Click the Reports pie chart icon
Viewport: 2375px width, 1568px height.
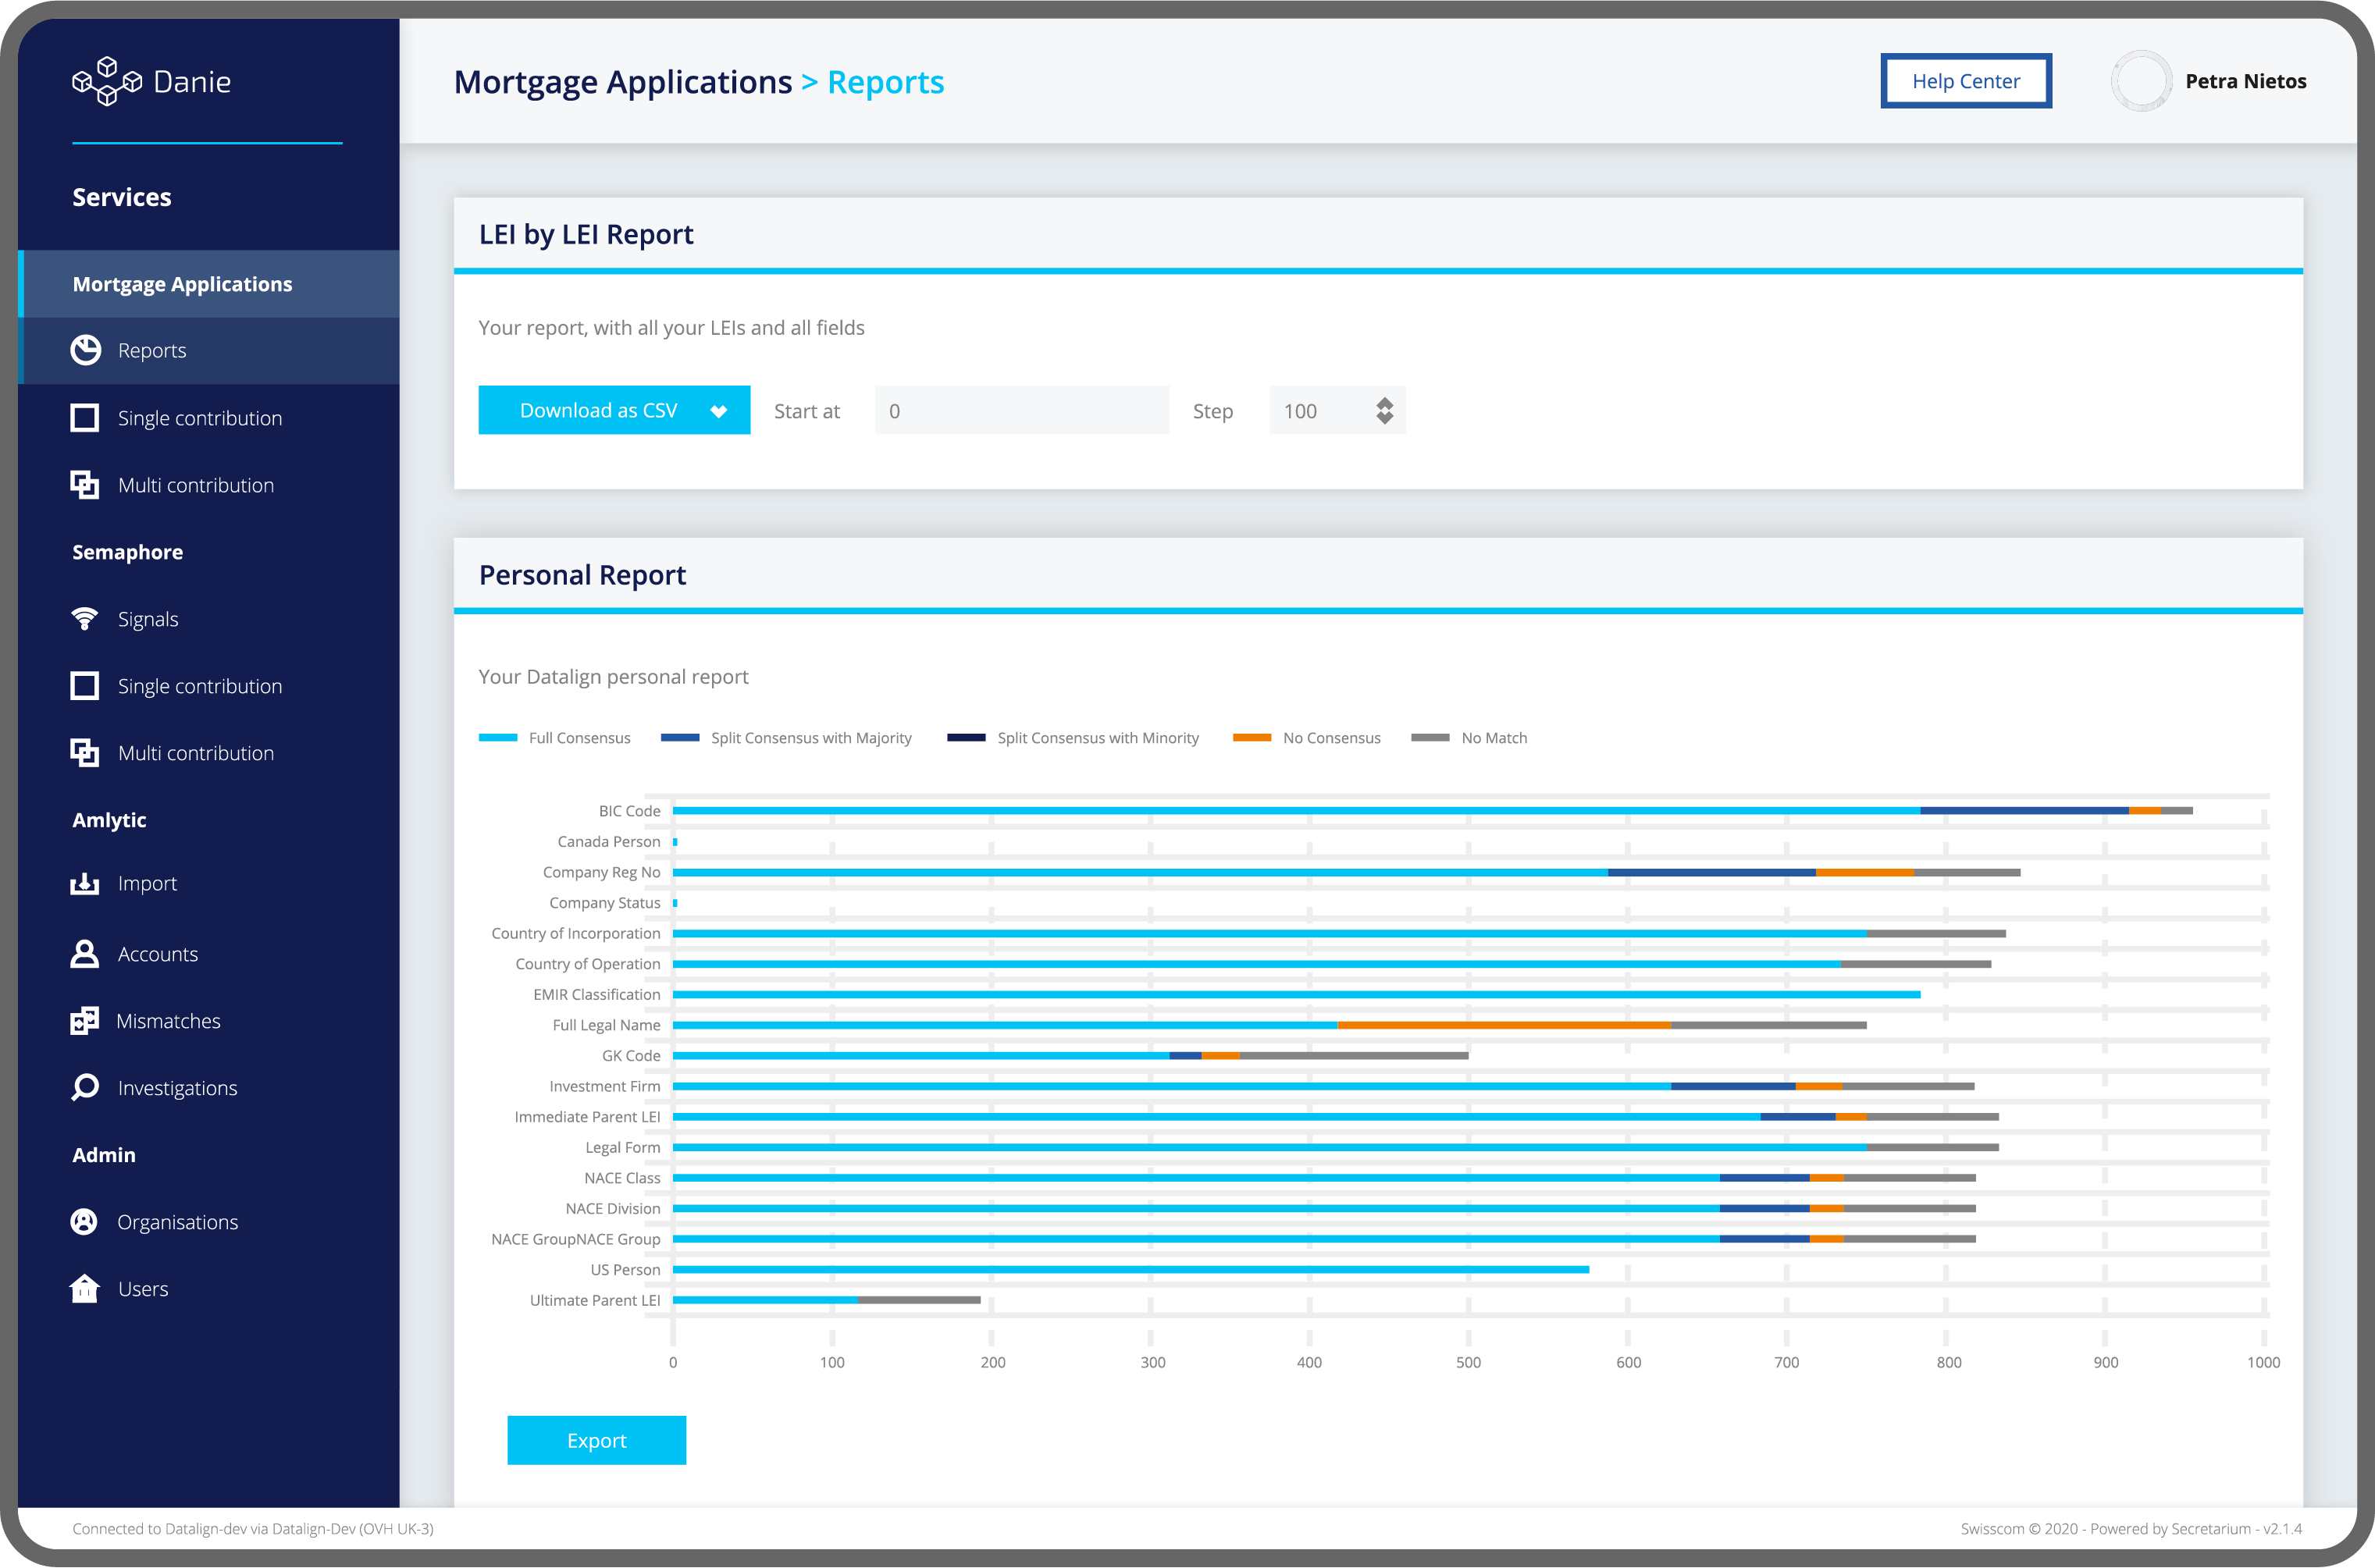(x=86, y=350)
